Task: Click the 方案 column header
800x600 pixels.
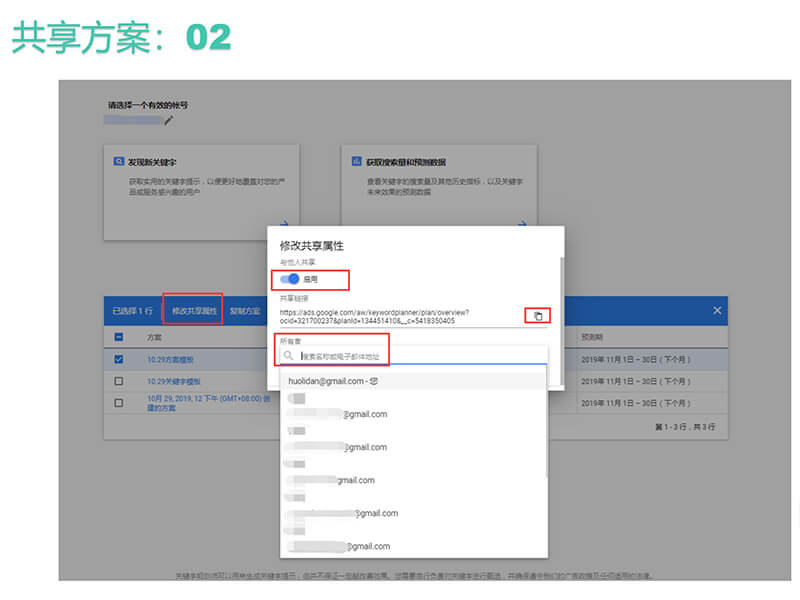Action: tap(154, 337)
